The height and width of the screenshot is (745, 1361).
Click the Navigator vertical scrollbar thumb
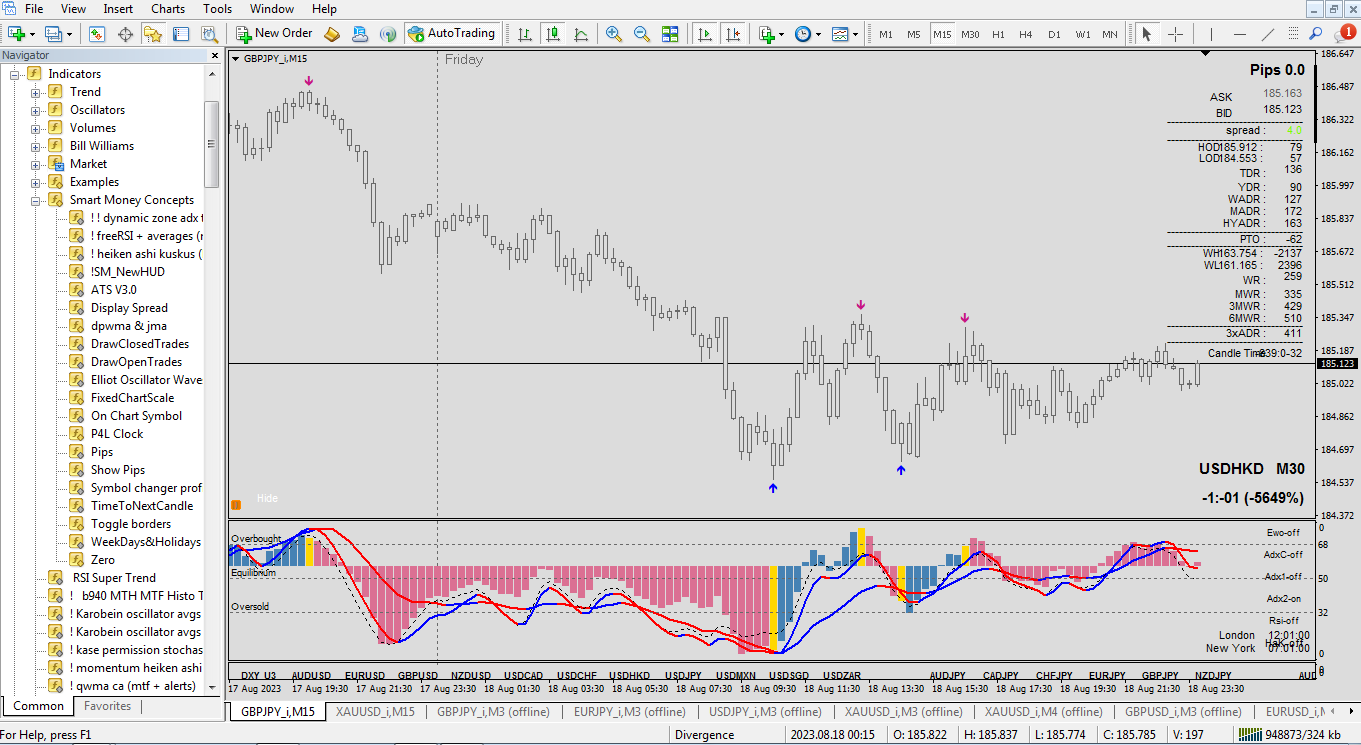pos(211,143)
